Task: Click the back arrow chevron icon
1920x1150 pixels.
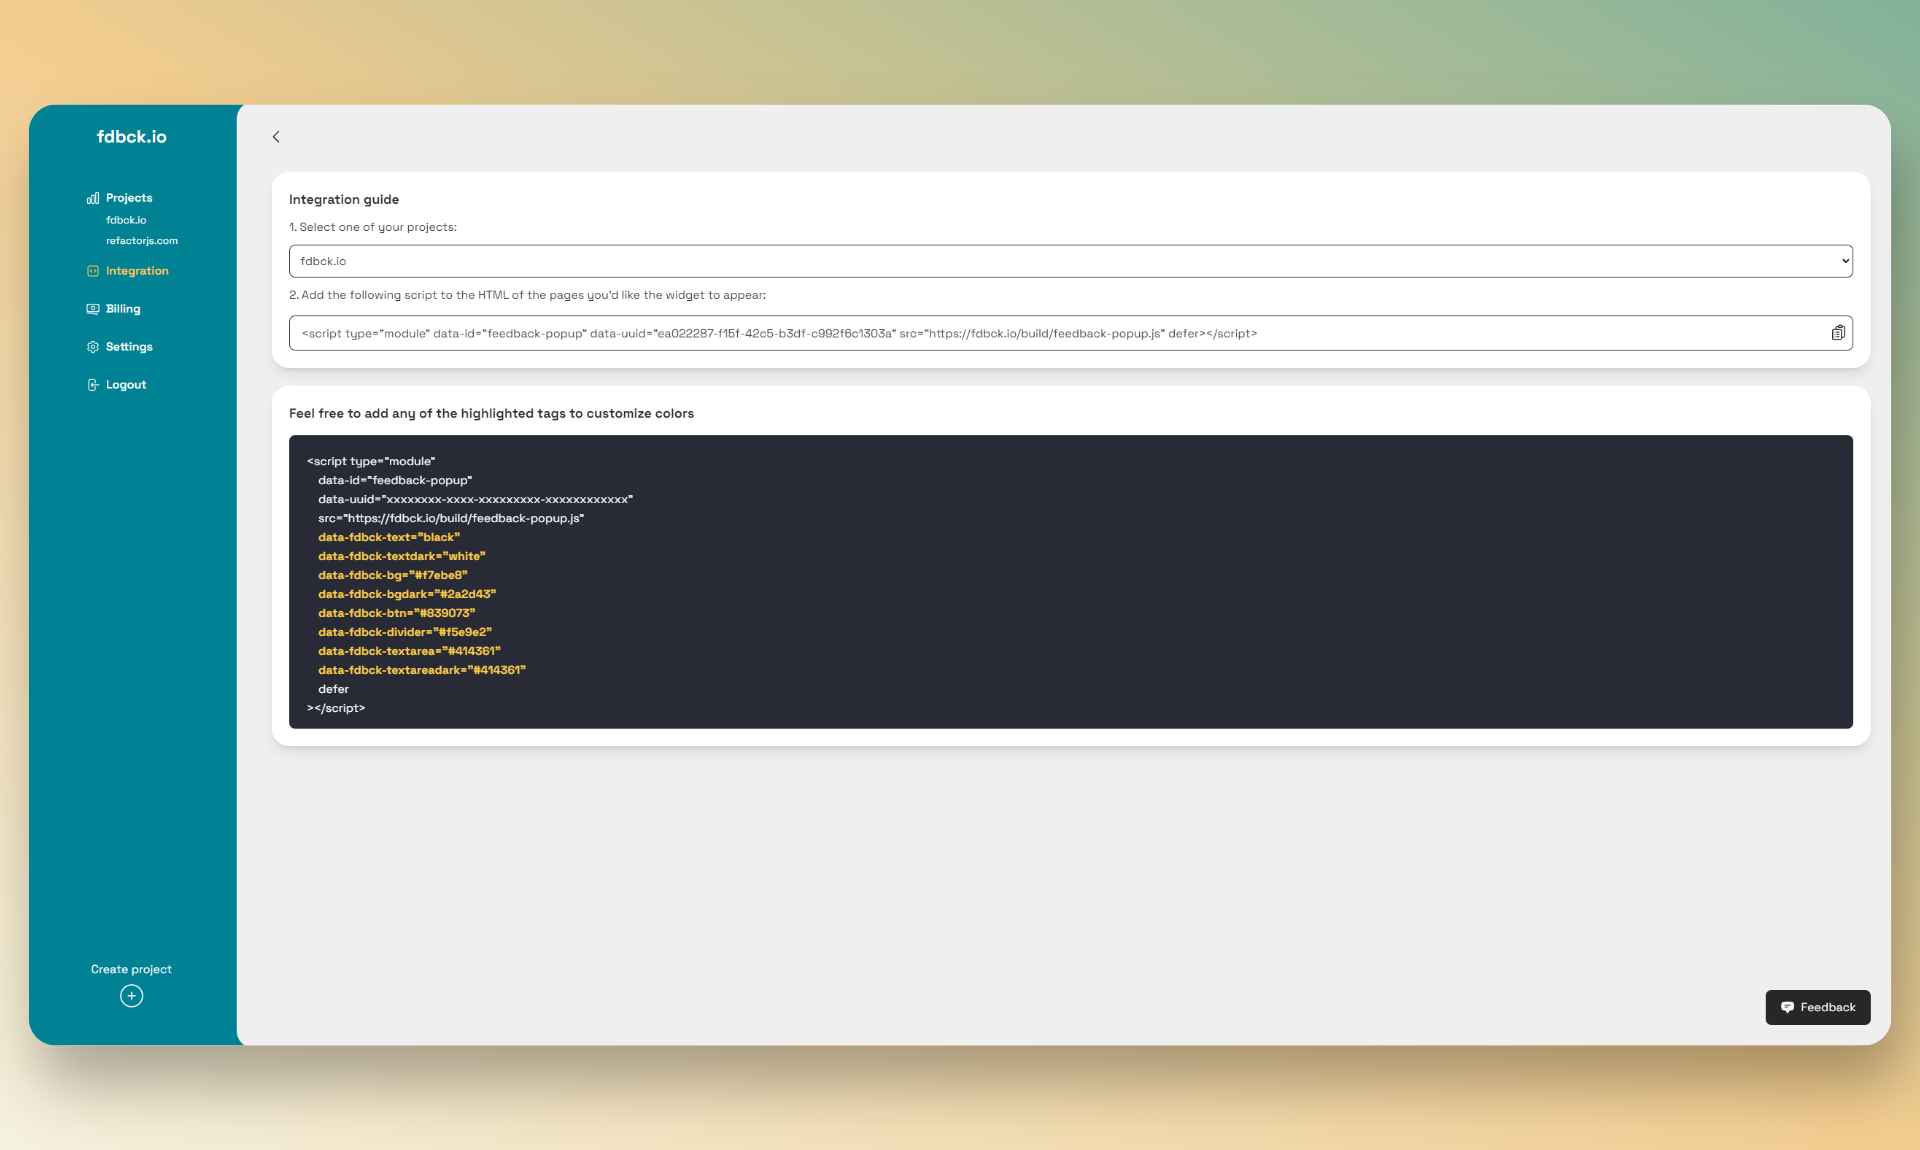Action: tap(276, 137)
